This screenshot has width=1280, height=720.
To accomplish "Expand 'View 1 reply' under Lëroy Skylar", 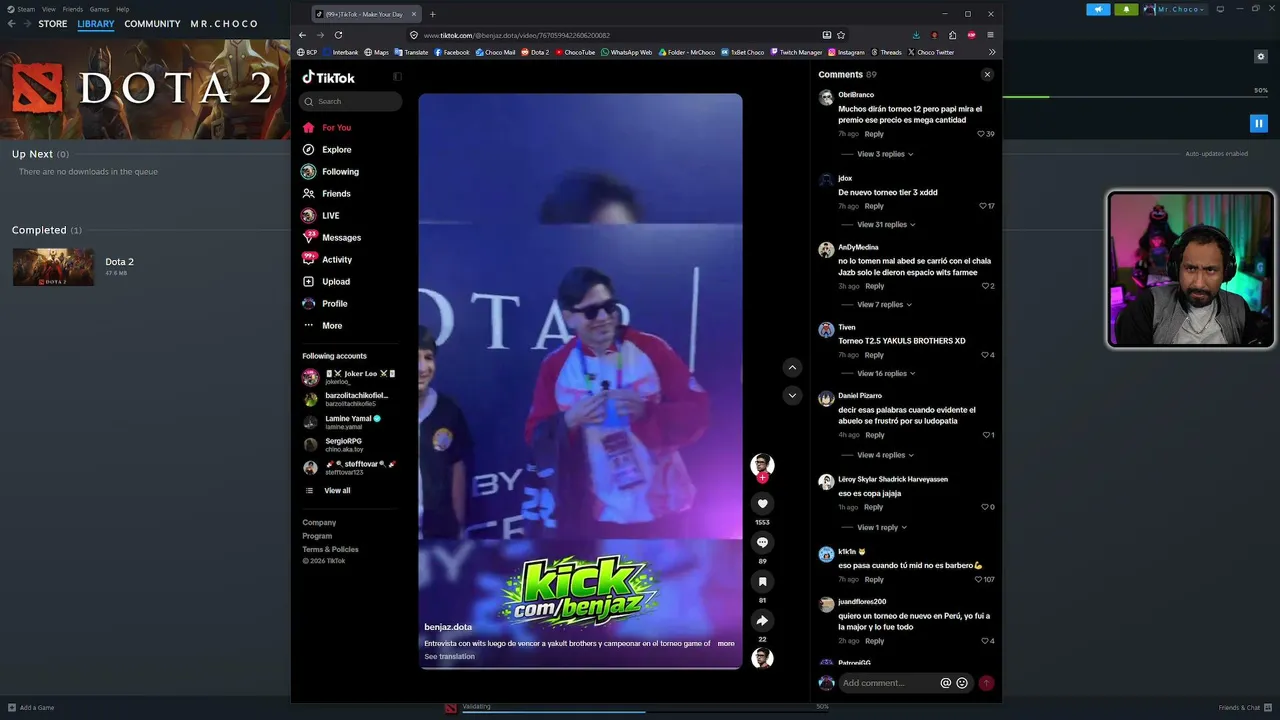I will tap(882, 527).
